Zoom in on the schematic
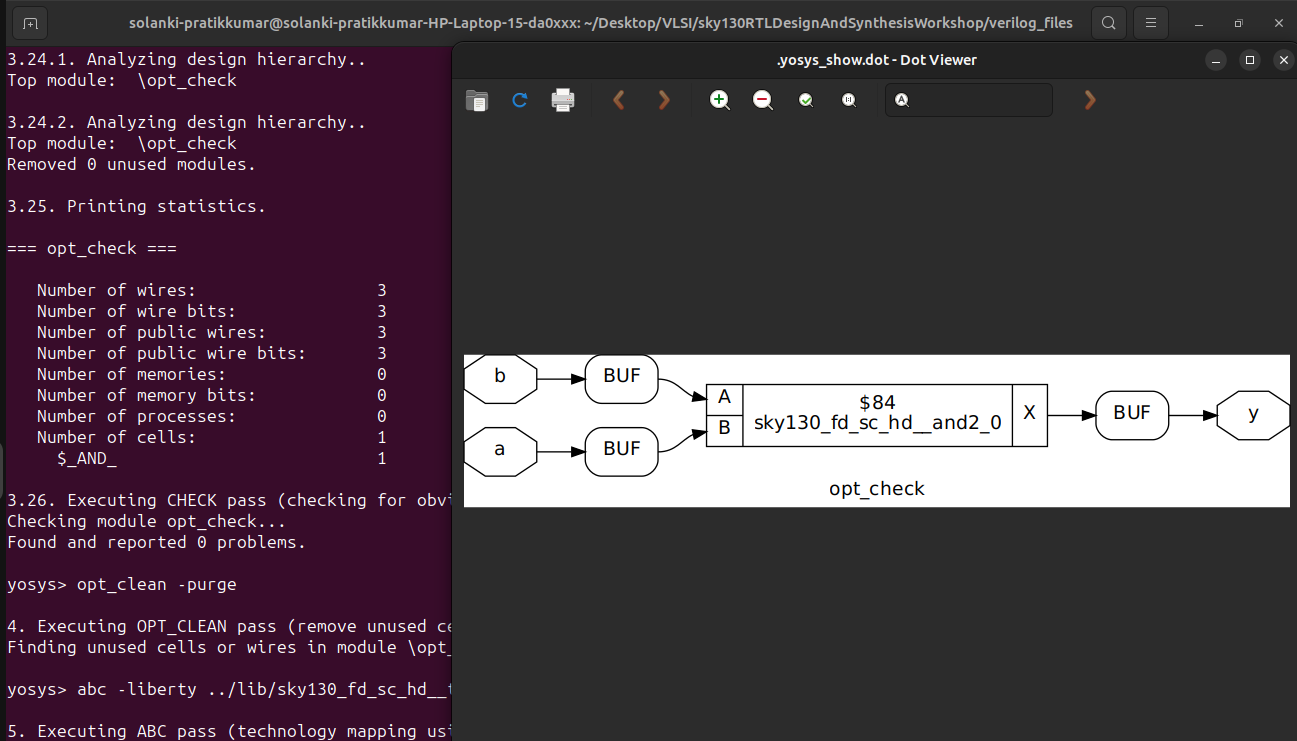The height and width of the screenshot is (741, 1297). [719, 100]
